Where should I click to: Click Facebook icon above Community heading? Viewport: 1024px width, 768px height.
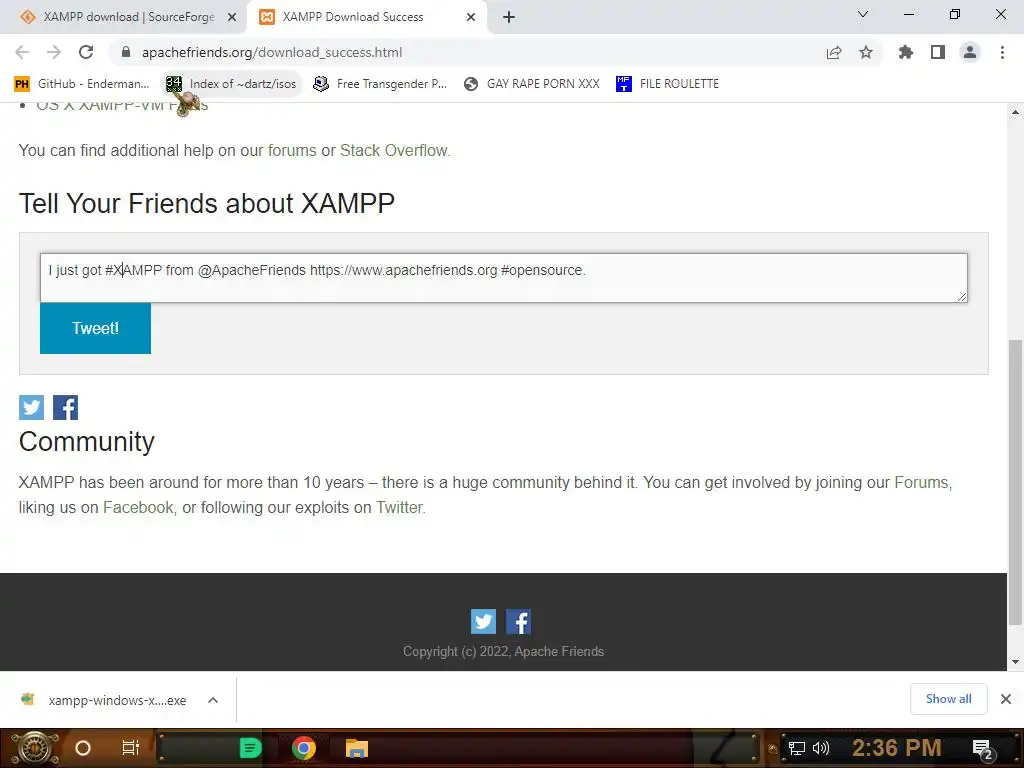[x=65, y=408]
